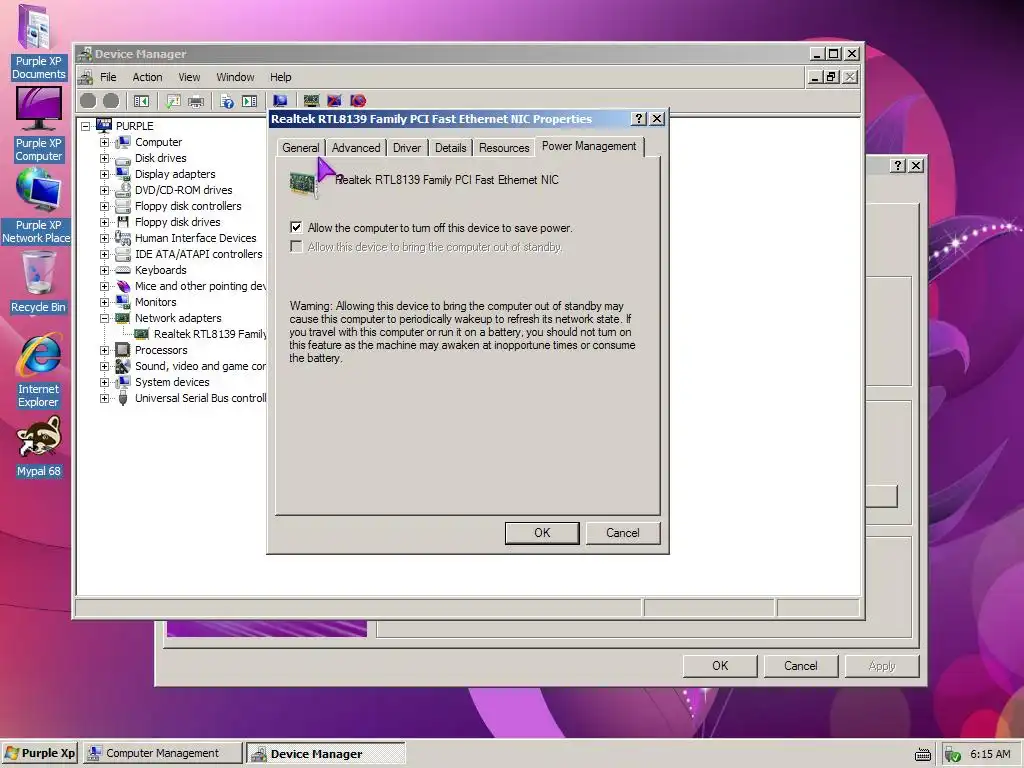Open the Window menu
The height and width of the screenshot is (768, 1024).
235,77
